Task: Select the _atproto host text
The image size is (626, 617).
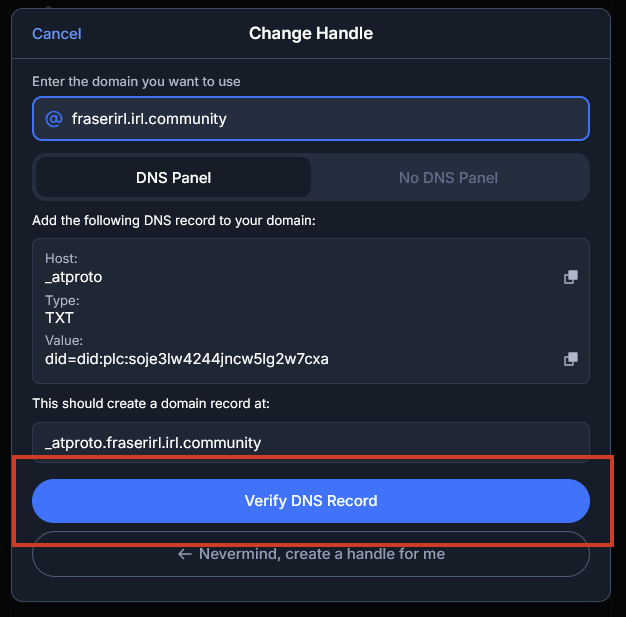Action: [74, 277]
